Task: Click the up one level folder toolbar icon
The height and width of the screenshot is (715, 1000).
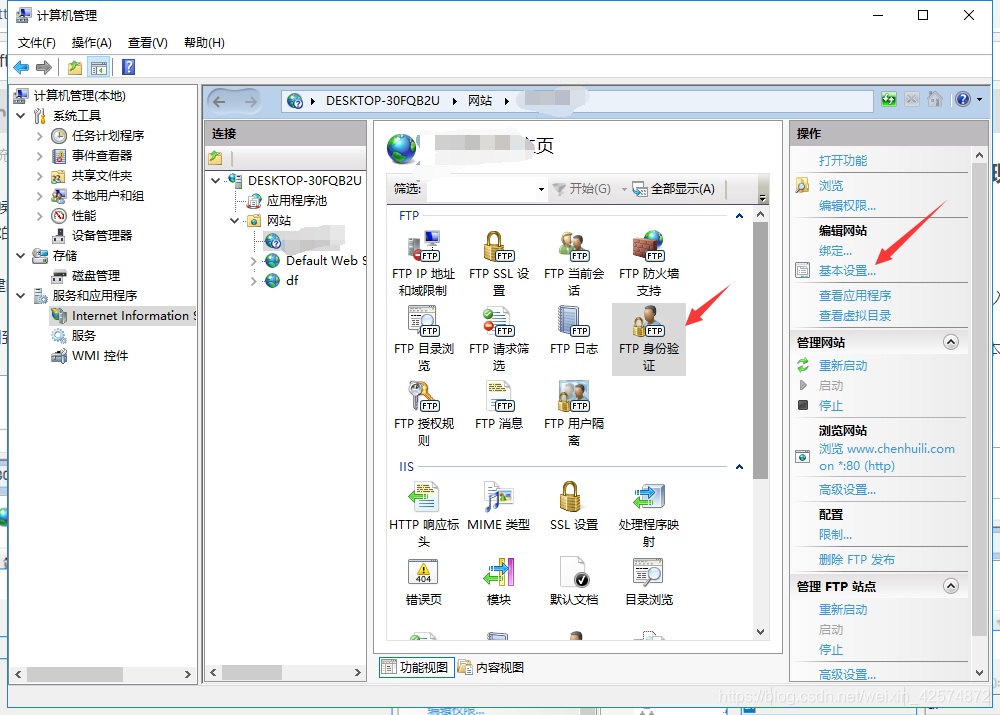Action: 75,67
